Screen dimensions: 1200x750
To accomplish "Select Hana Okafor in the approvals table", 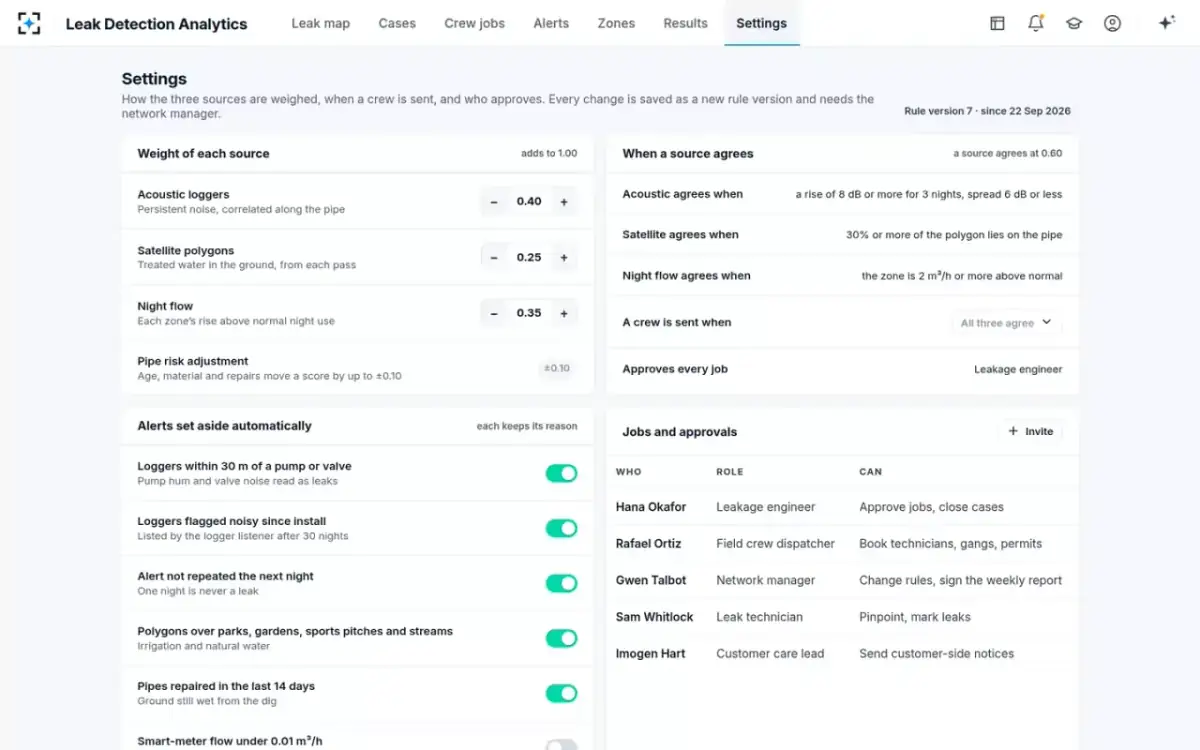I will 651,507.
